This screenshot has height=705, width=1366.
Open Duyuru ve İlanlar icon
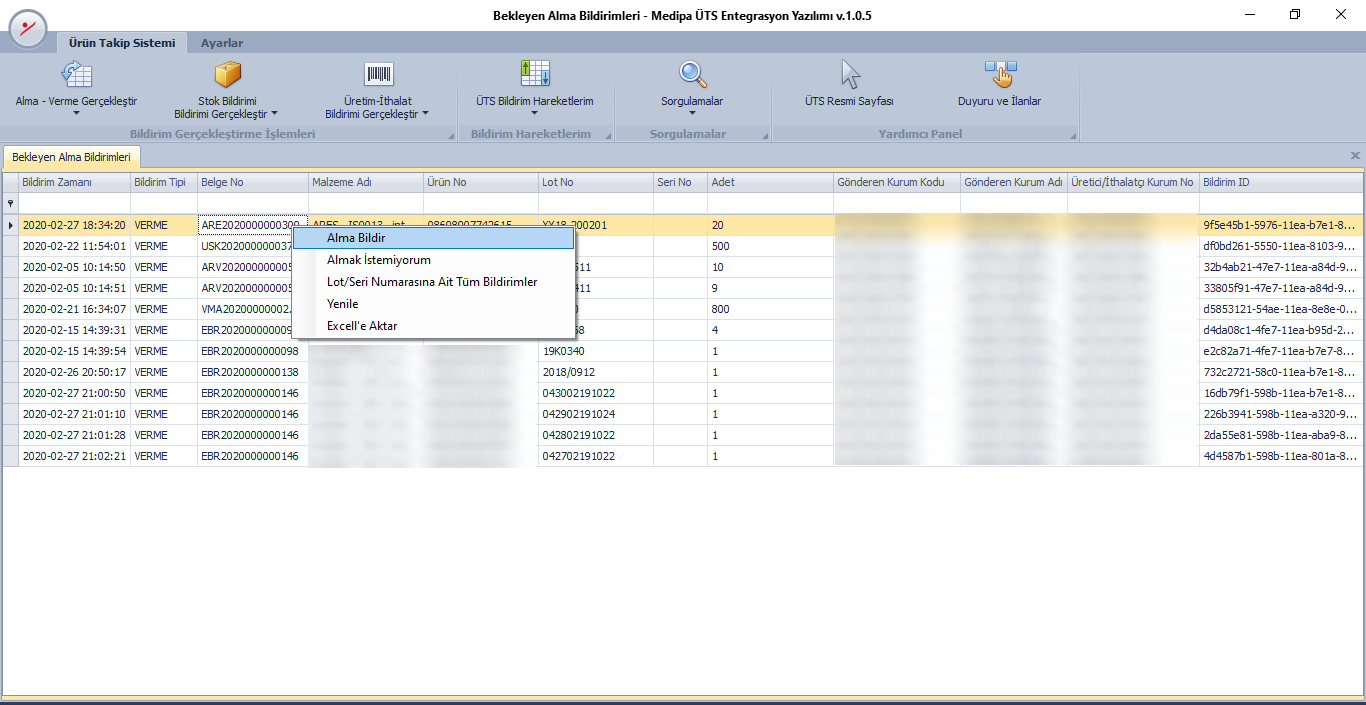(999, 75)
